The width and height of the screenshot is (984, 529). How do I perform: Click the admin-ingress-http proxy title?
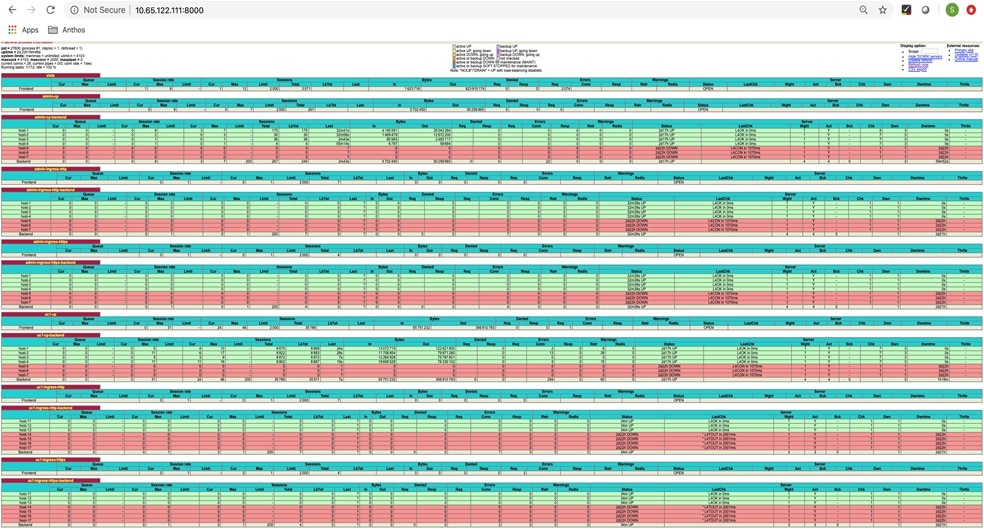(50, 169)
